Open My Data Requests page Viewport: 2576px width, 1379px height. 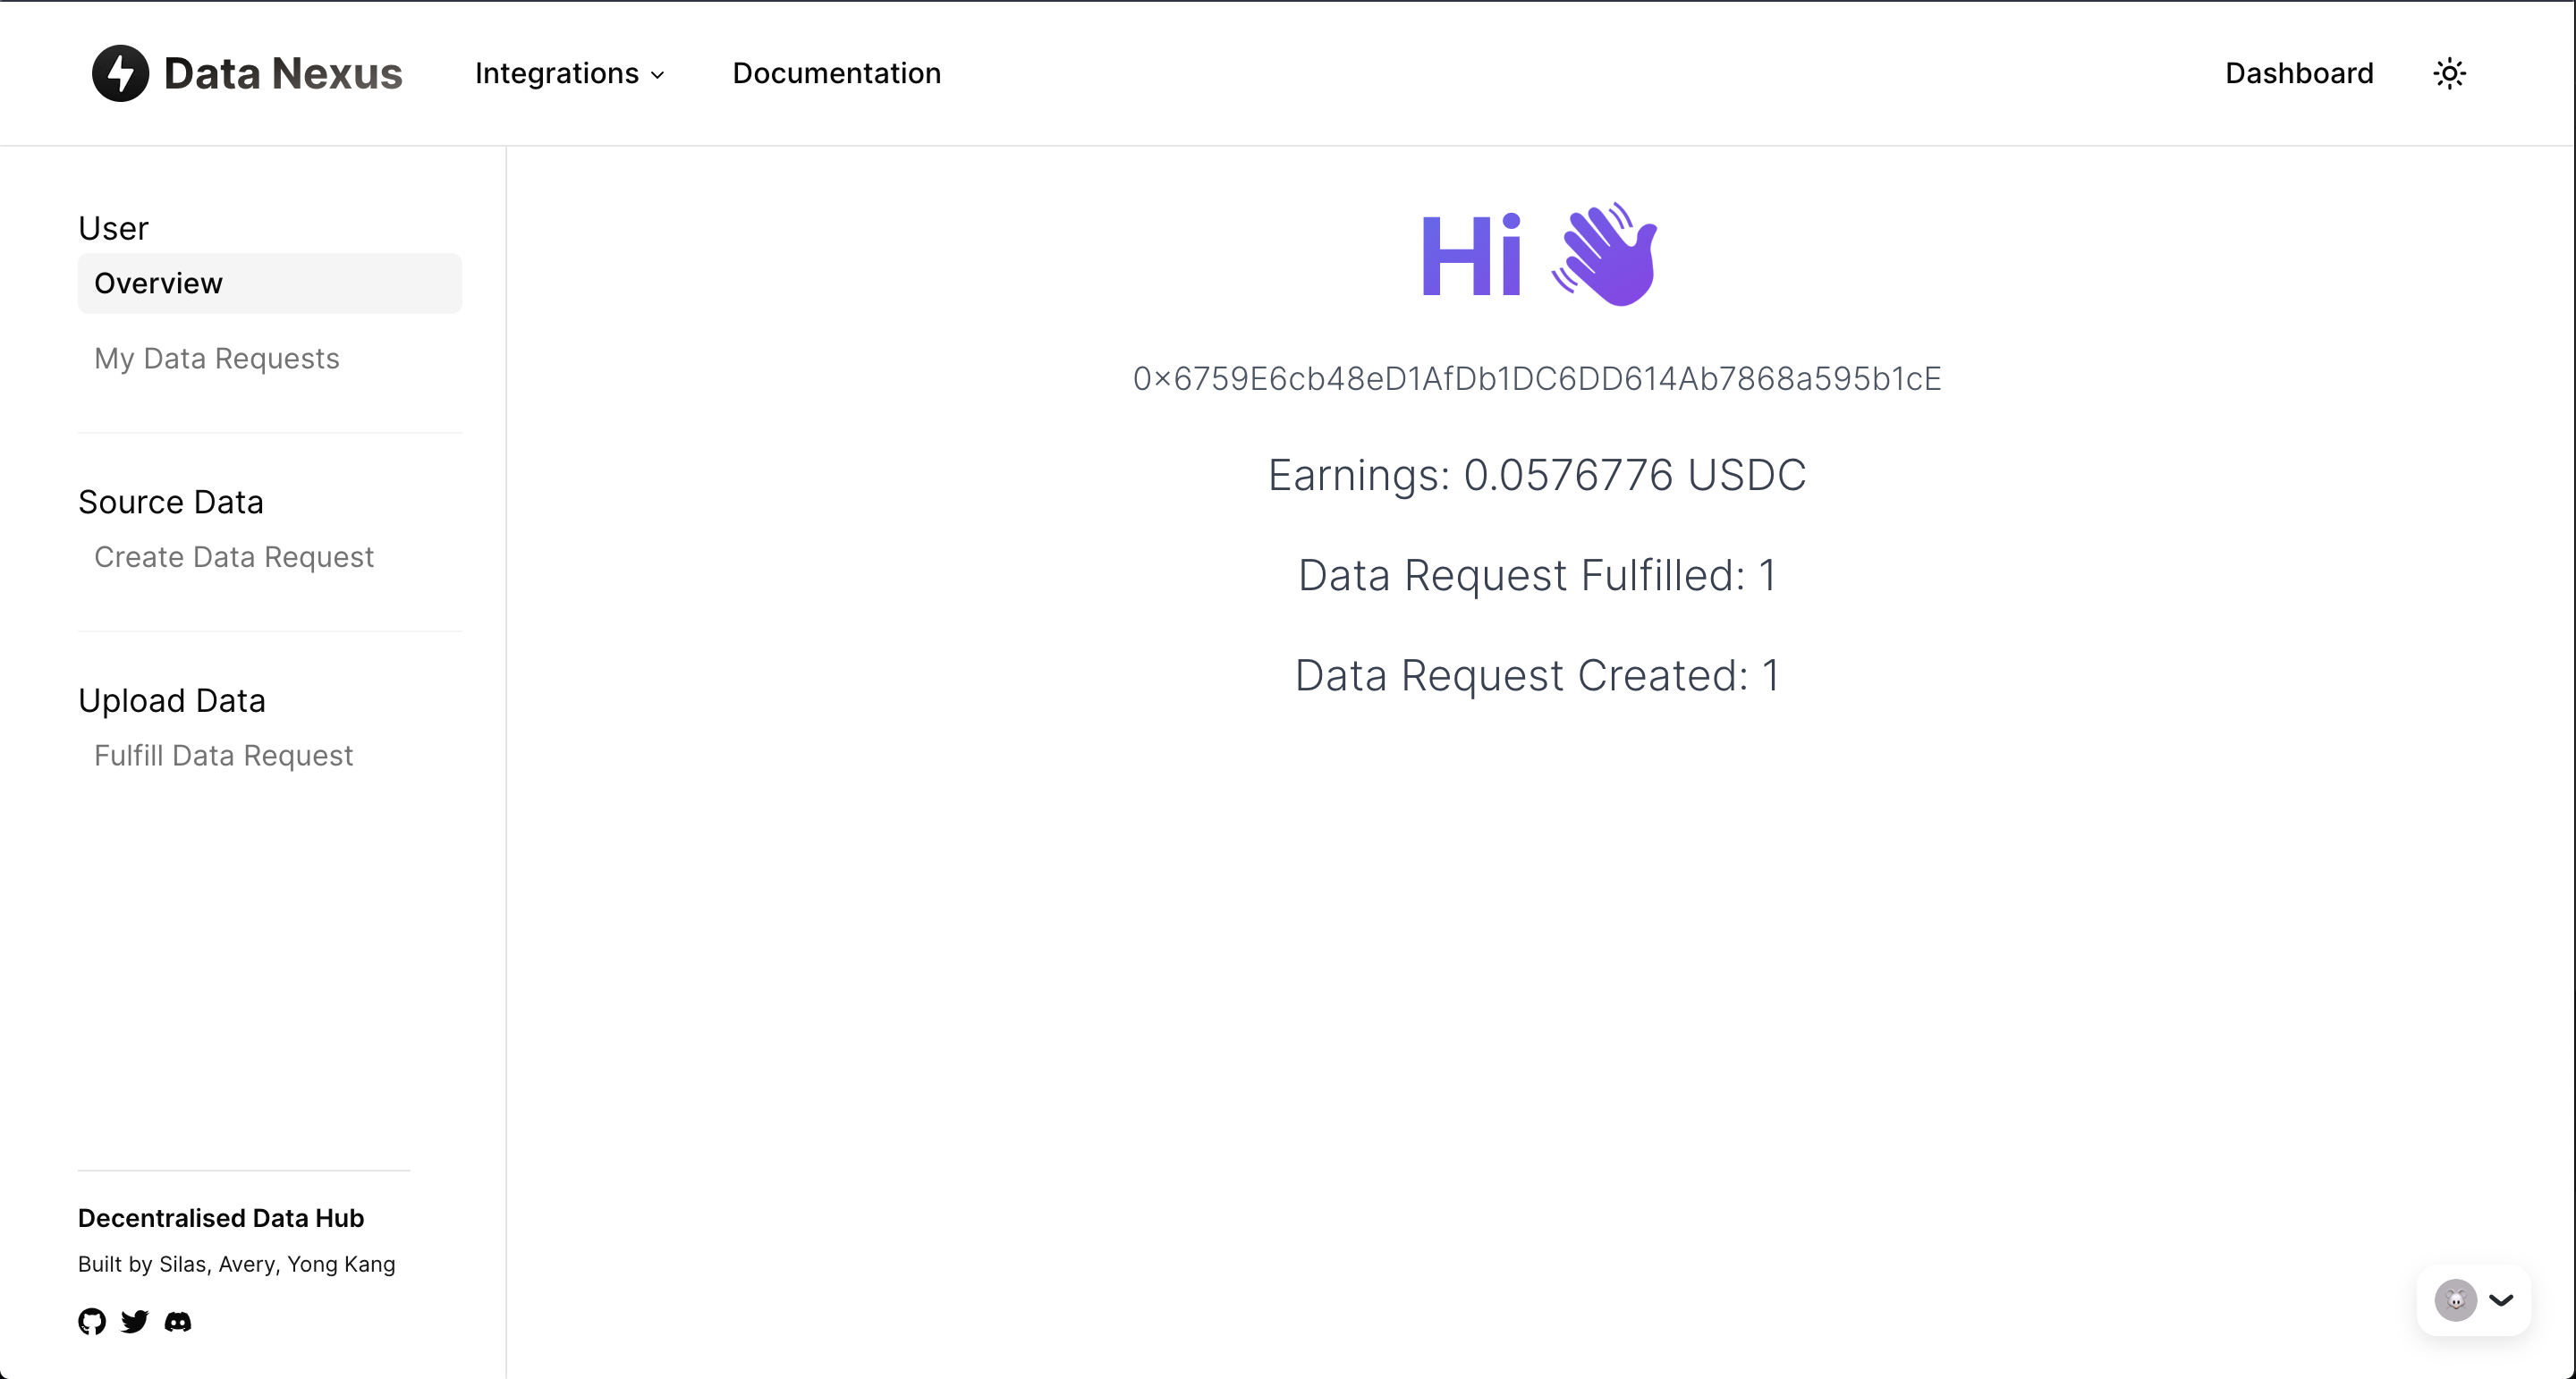[217, 358]
